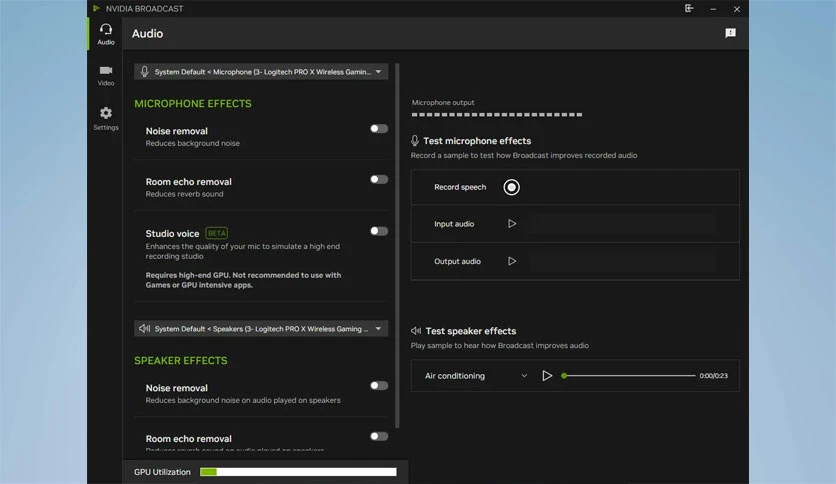The image size is (836, 484).
Task: Click the speaker sample playback slider
Action: click(x=629, y=376)
